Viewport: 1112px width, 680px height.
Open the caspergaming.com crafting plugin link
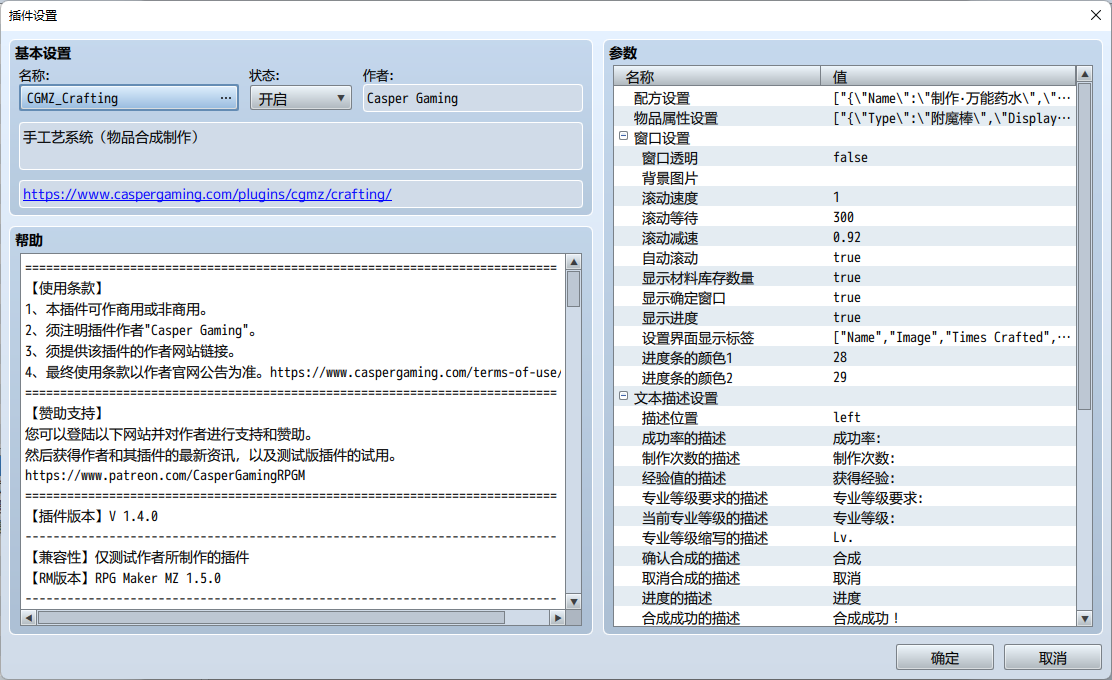pos(207,194)
